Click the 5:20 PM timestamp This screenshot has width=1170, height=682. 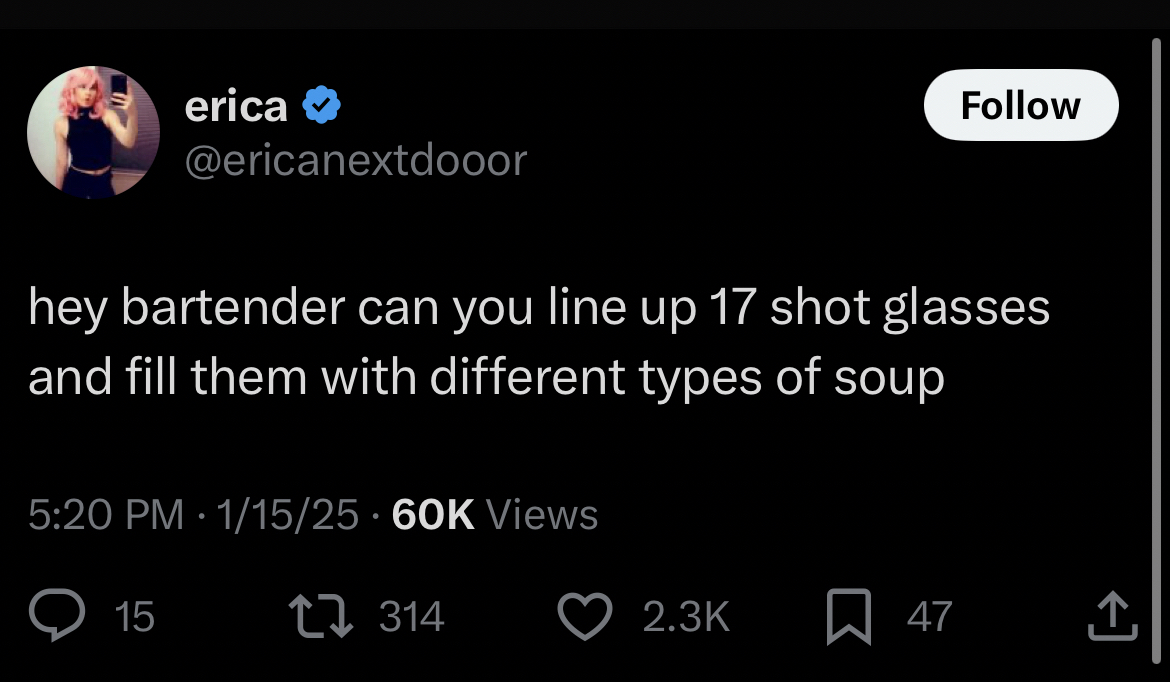106,514
